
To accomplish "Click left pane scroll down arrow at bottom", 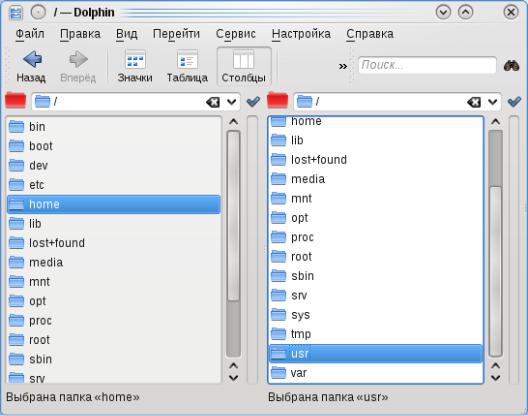I will point(233,378).
